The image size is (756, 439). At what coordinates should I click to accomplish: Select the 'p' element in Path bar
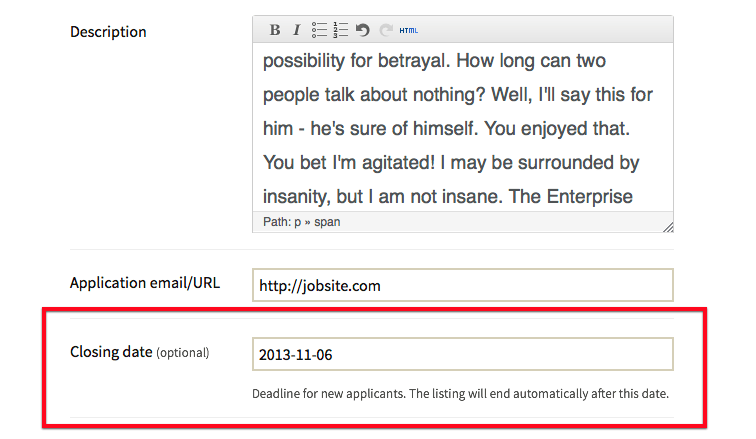pyautogui.click(x=296, y=222)
